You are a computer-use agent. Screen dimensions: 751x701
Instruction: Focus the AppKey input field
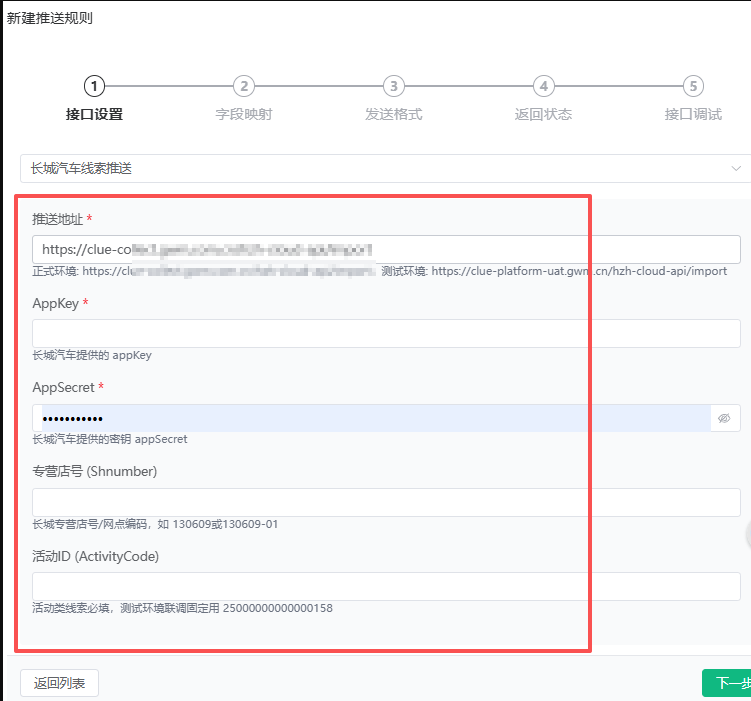click(x=386, y=333)
